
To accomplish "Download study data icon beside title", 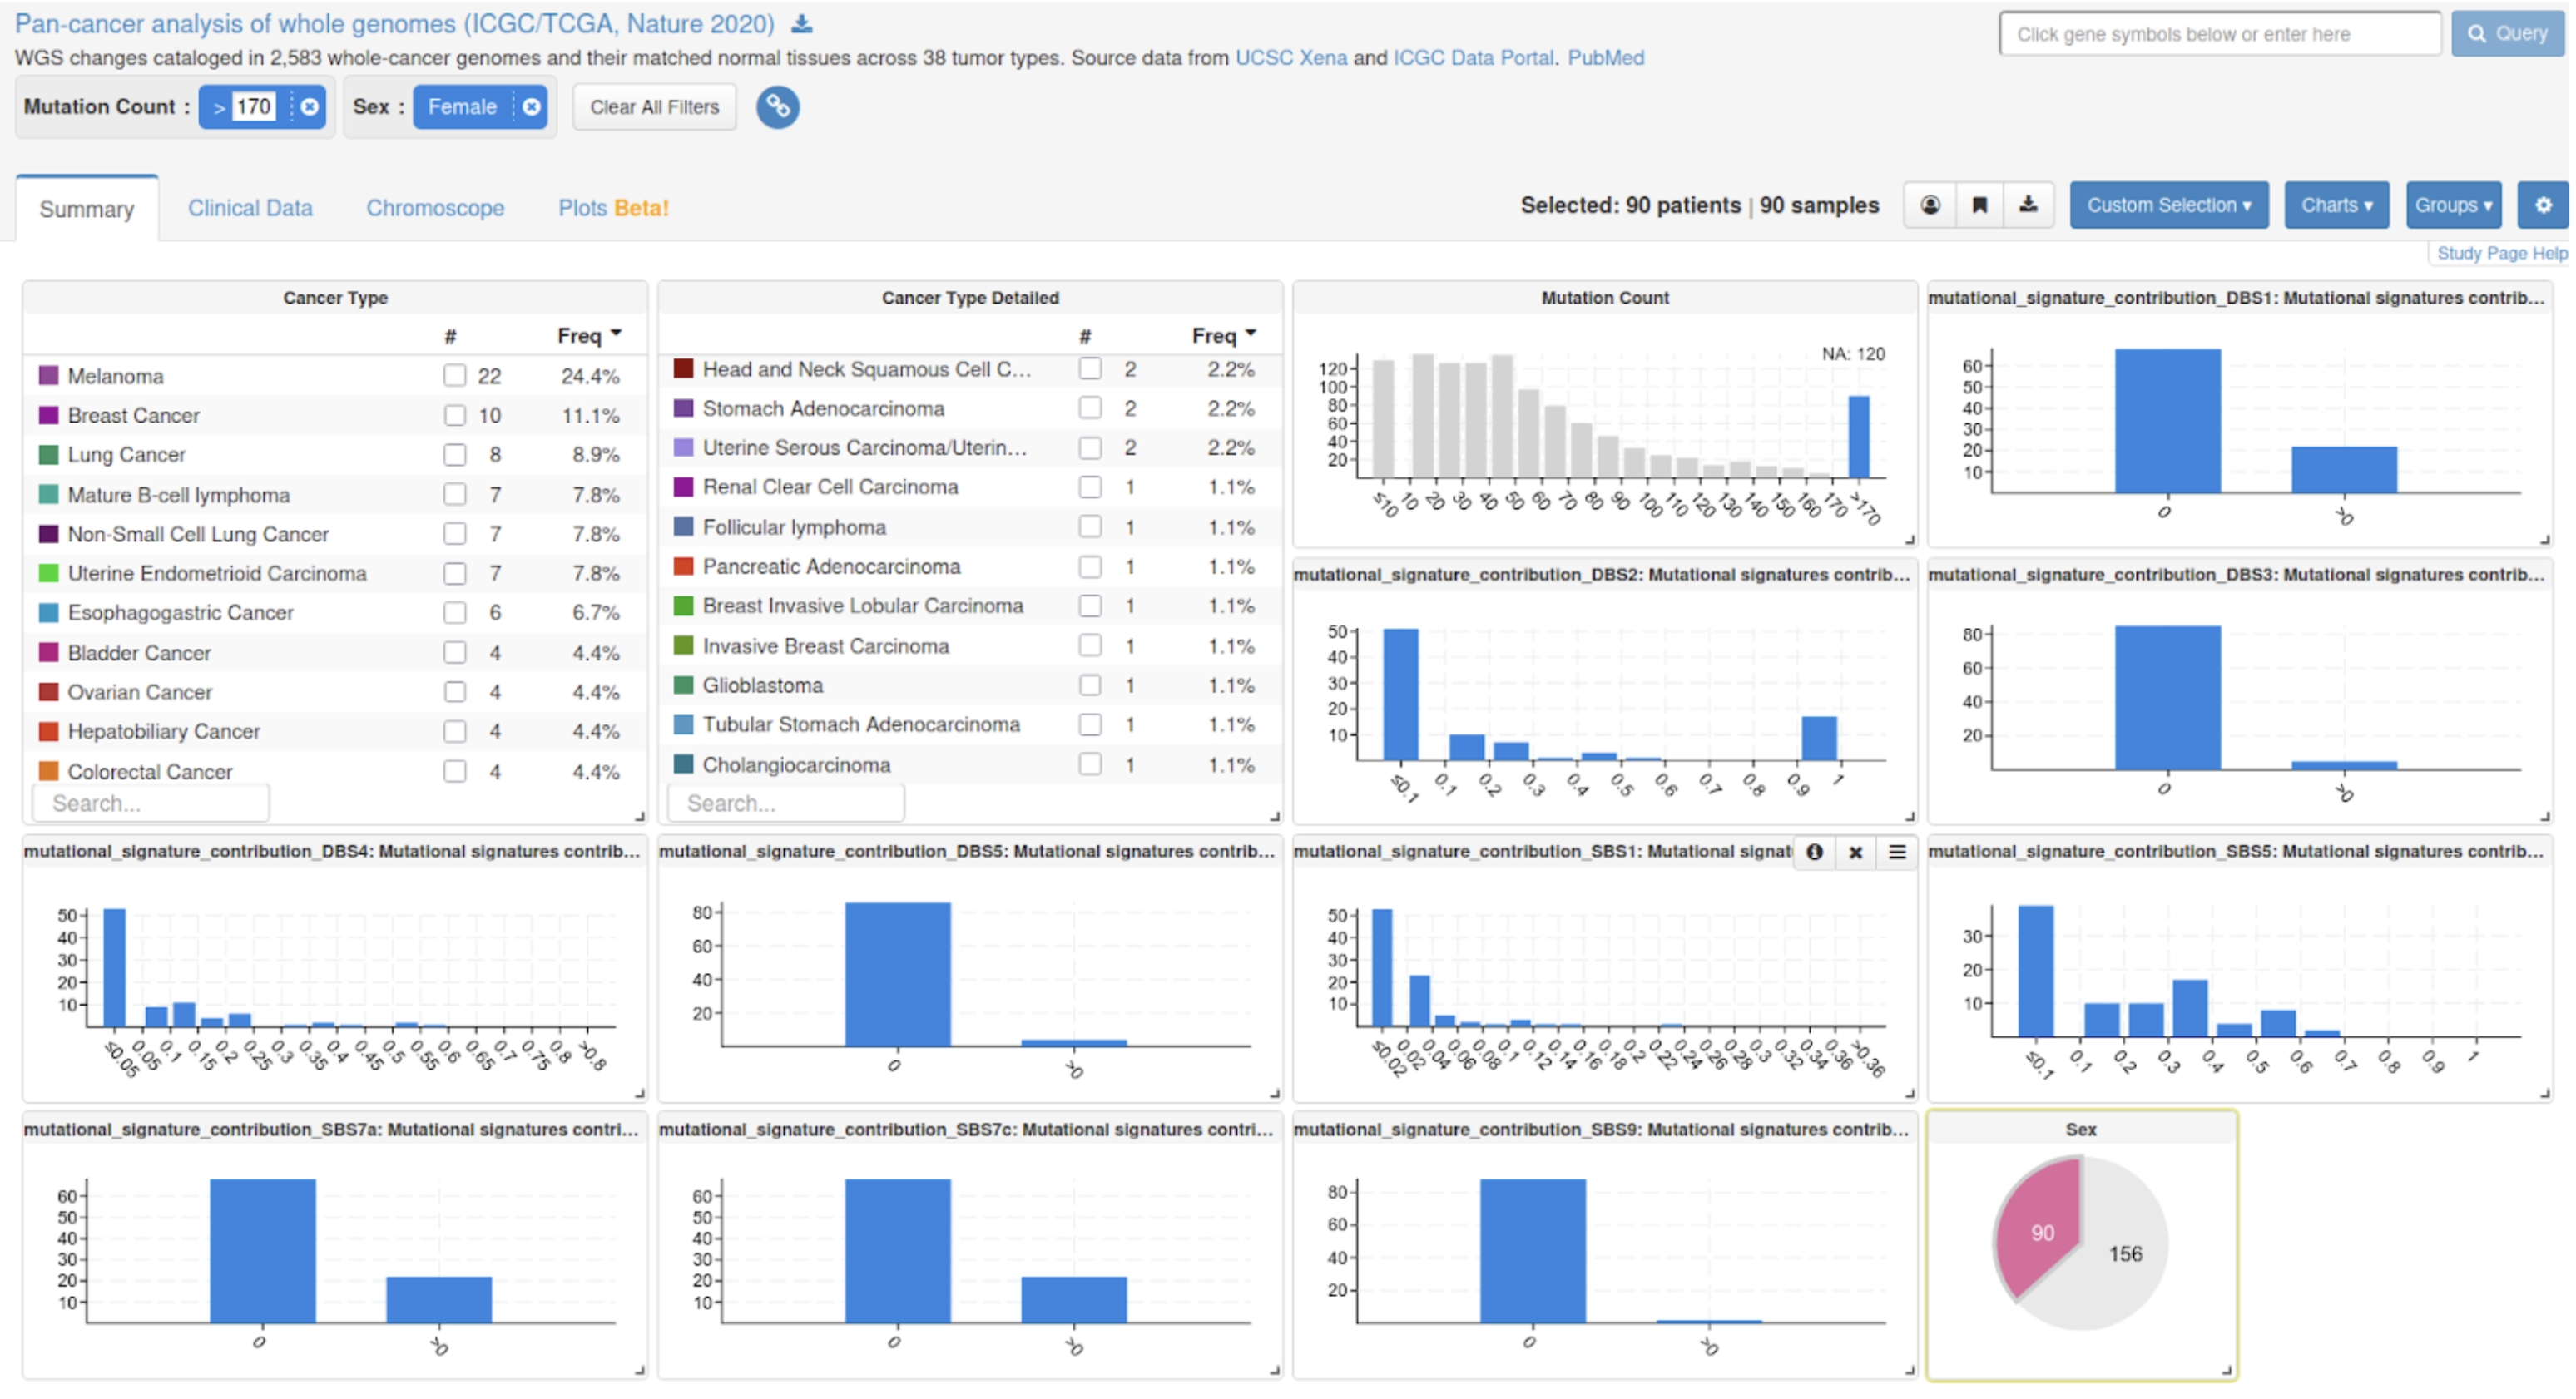I will click(x=802, y=24).
